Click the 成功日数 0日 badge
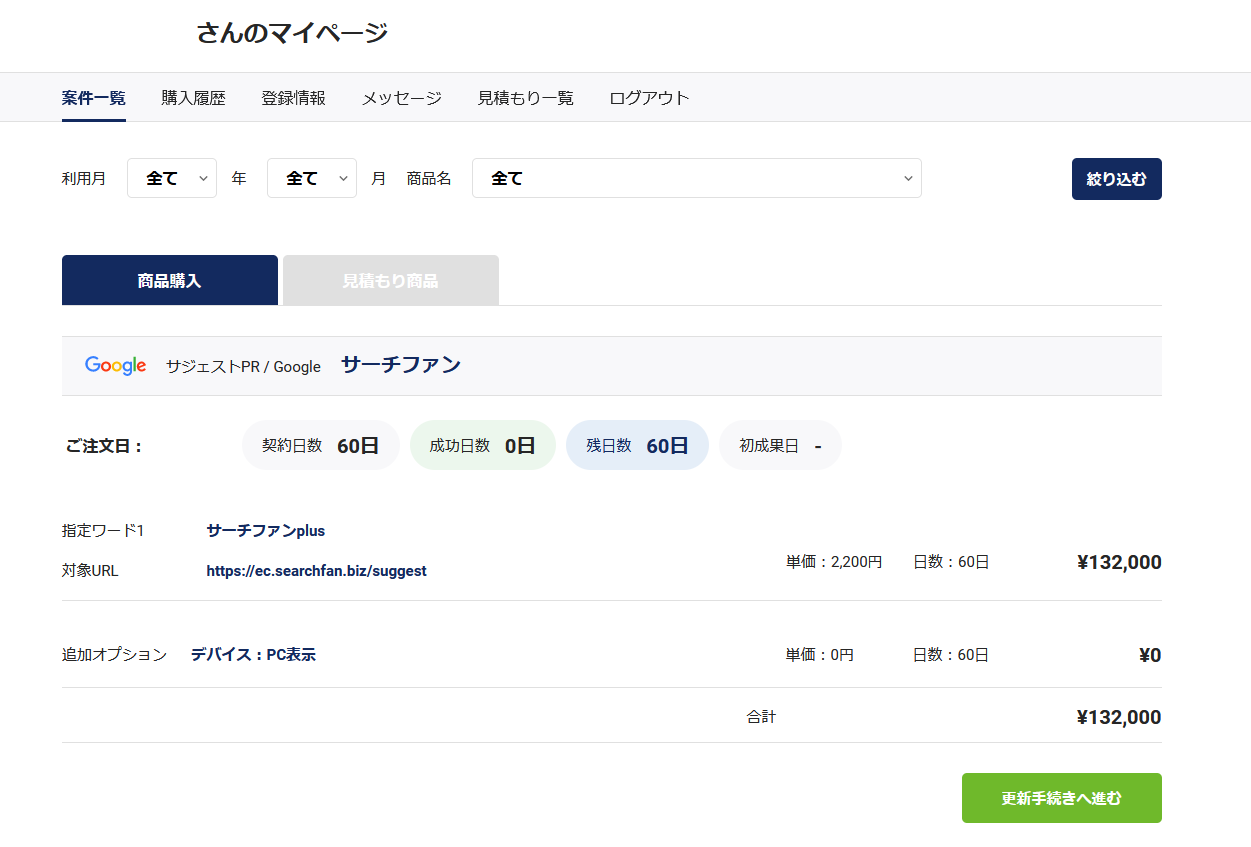This screenshot has height=847, width=1251. coord(482,446)
